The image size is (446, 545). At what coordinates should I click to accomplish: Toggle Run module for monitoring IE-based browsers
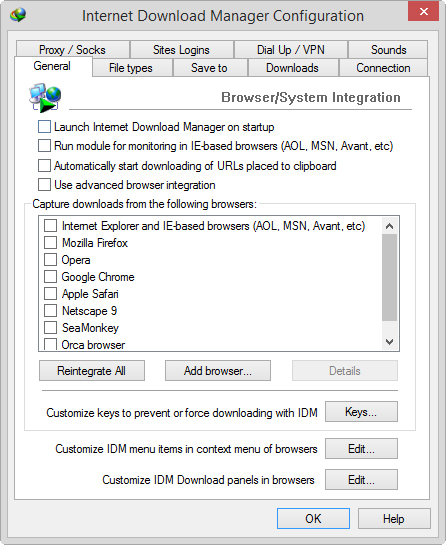(44, 146)
